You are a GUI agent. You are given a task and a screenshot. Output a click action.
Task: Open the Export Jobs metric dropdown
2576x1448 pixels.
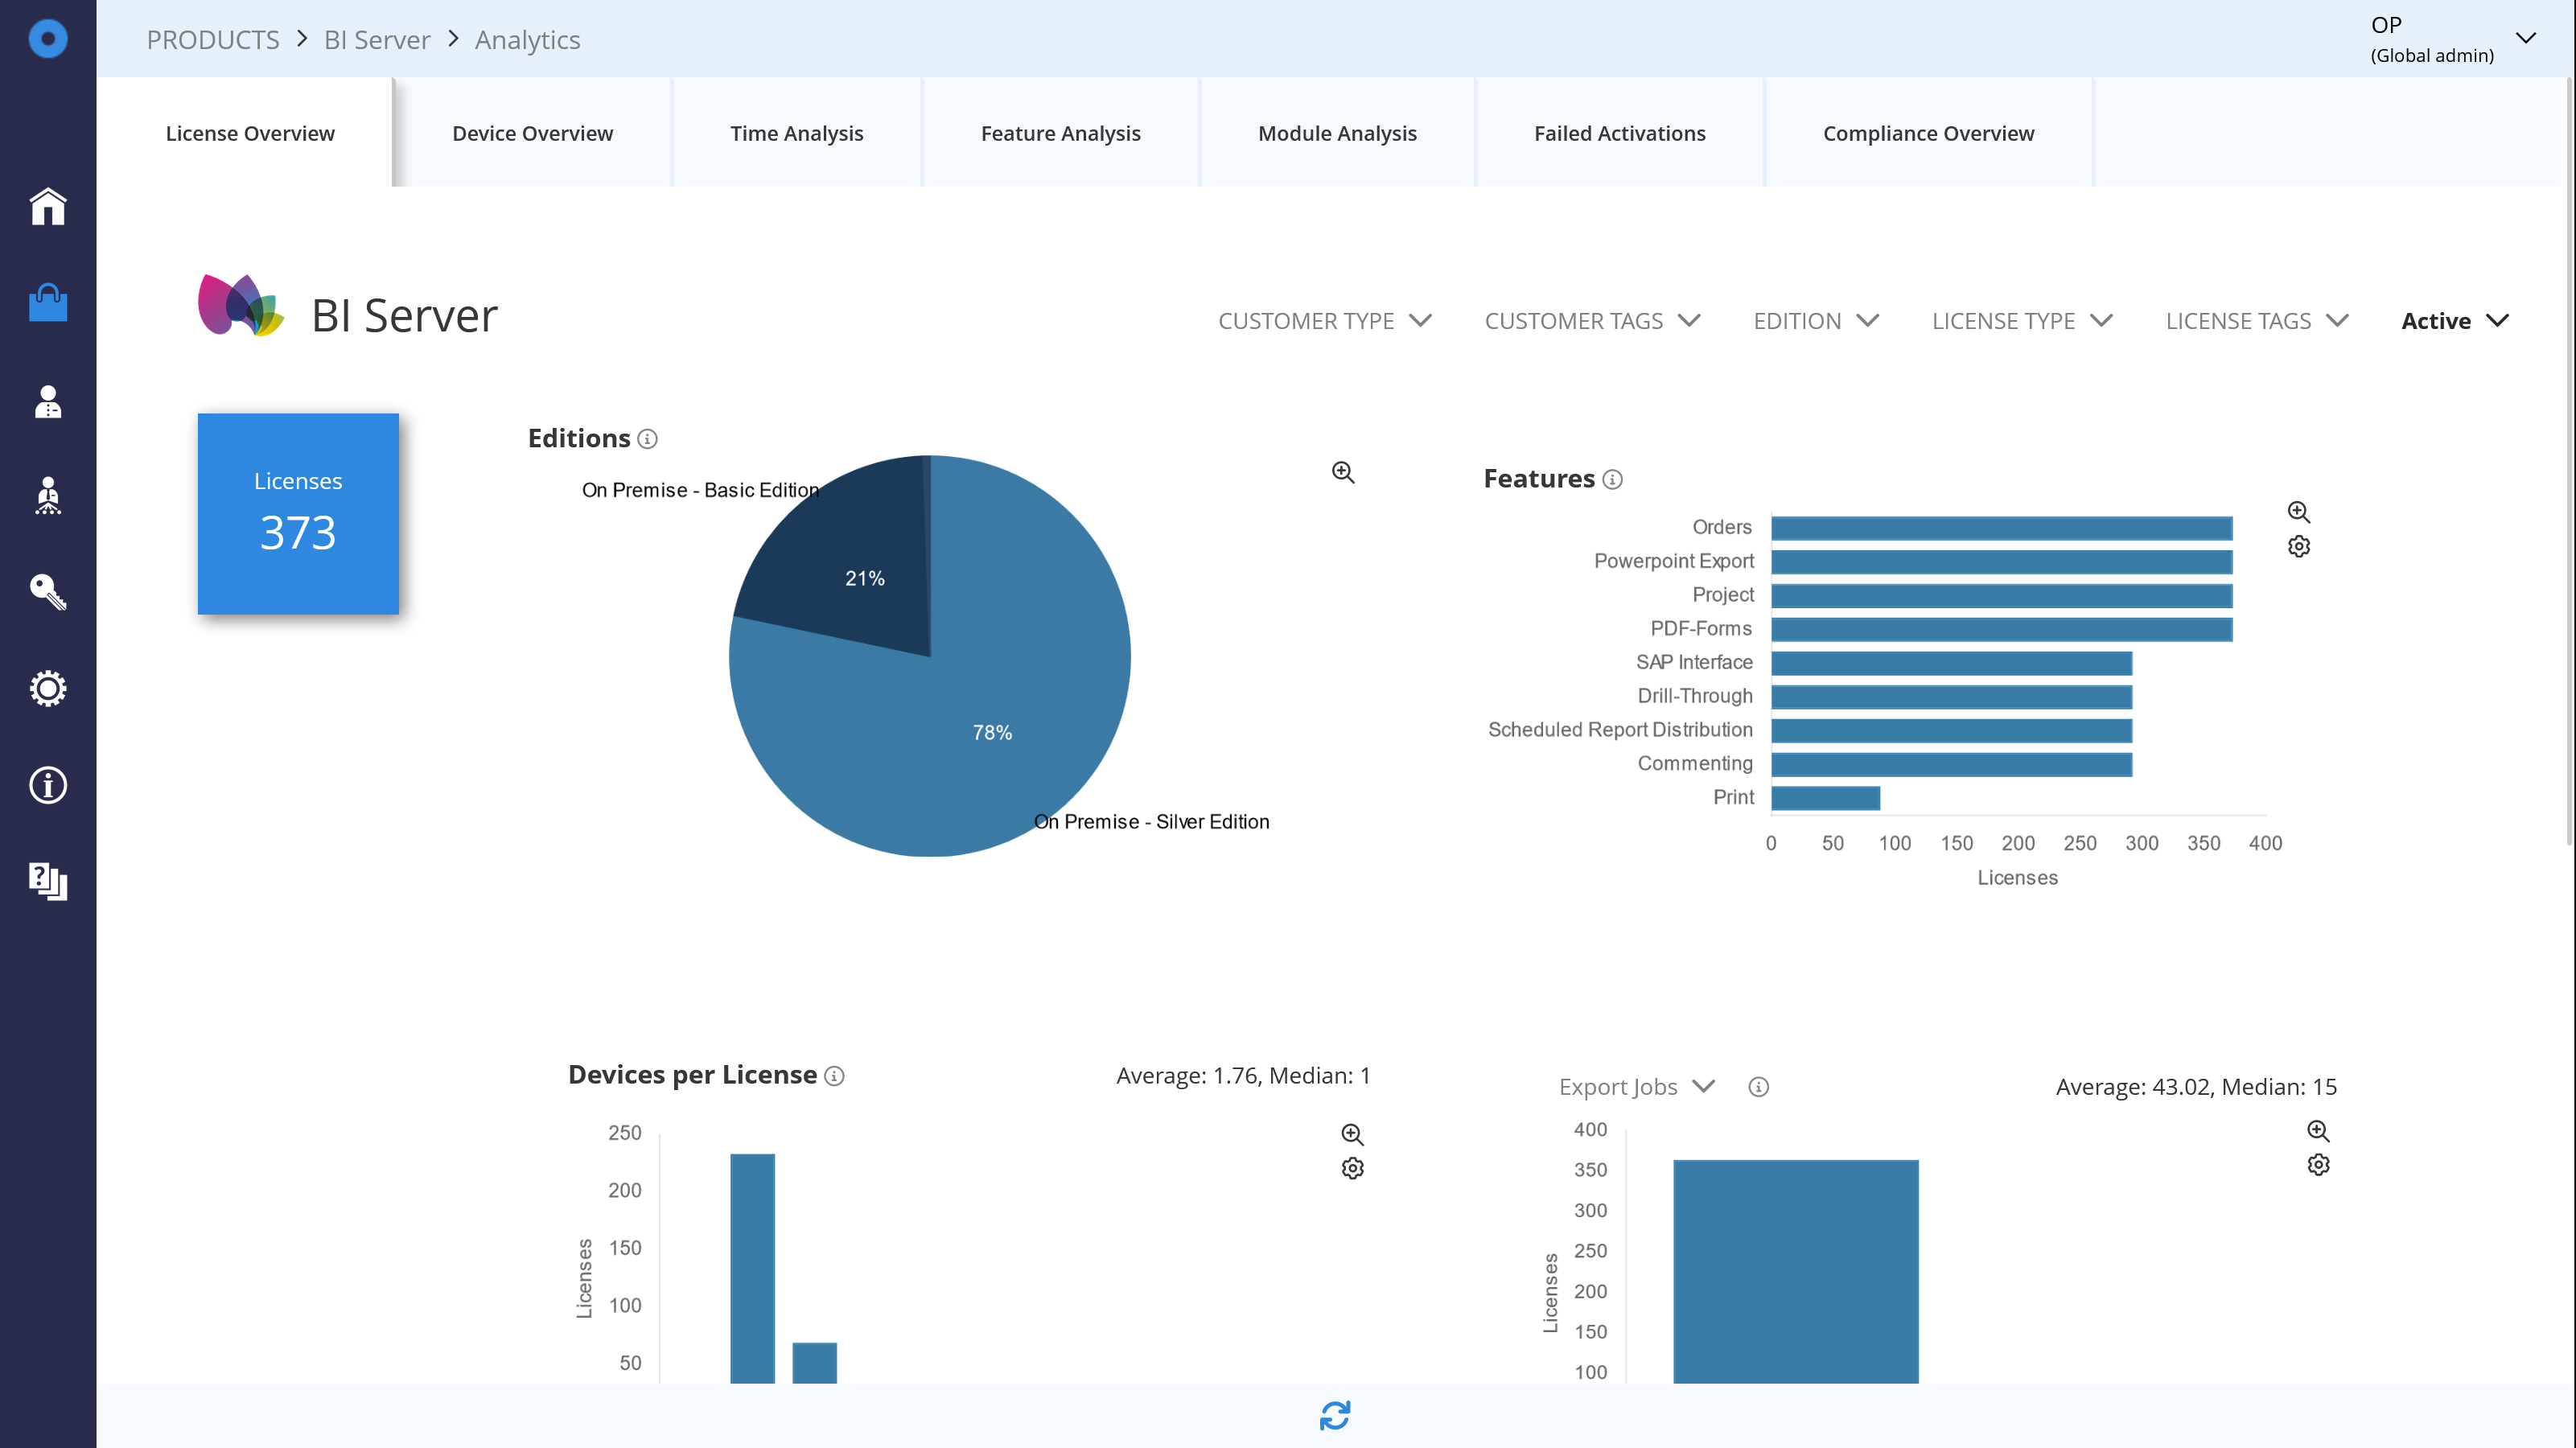(1636, 1087)
